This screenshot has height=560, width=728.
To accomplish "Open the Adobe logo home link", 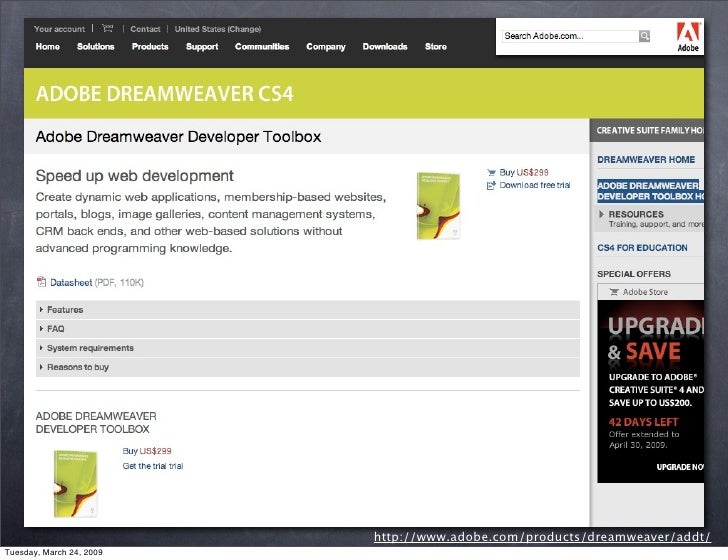I will click(x=688, y=37).
